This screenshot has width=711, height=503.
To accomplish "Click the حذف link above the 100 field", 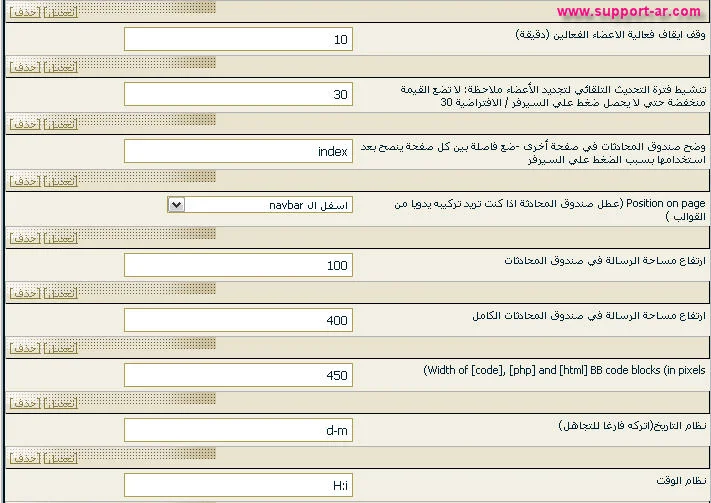I will click(25, 237).
